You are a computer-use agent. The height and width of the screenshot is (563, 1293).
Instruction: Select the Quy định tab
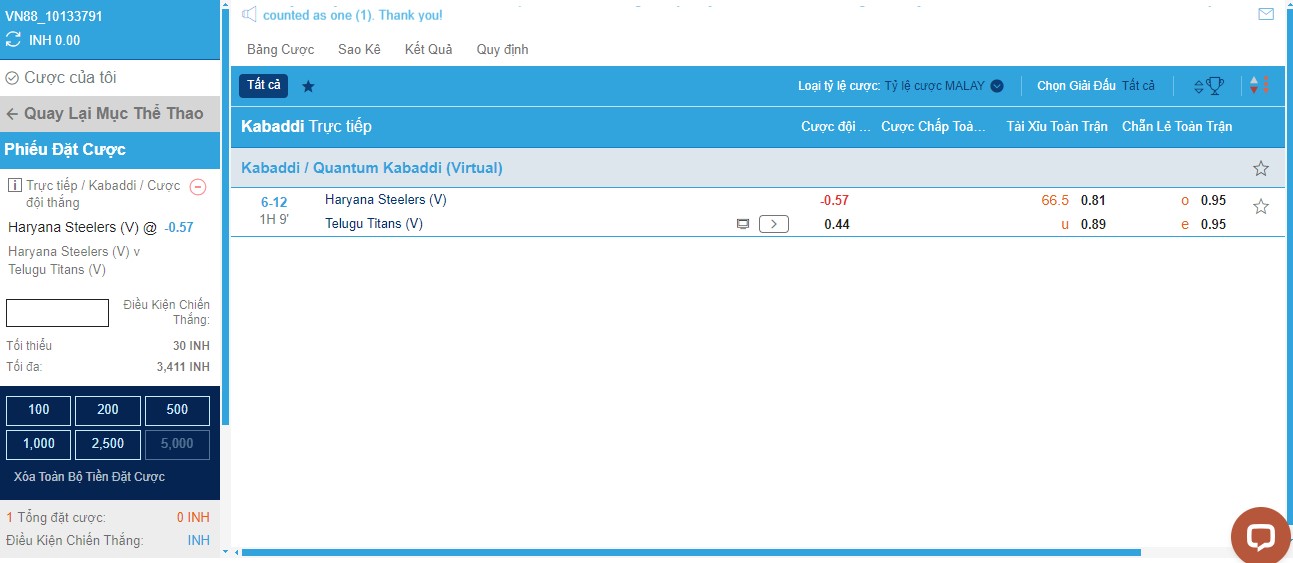502,49
